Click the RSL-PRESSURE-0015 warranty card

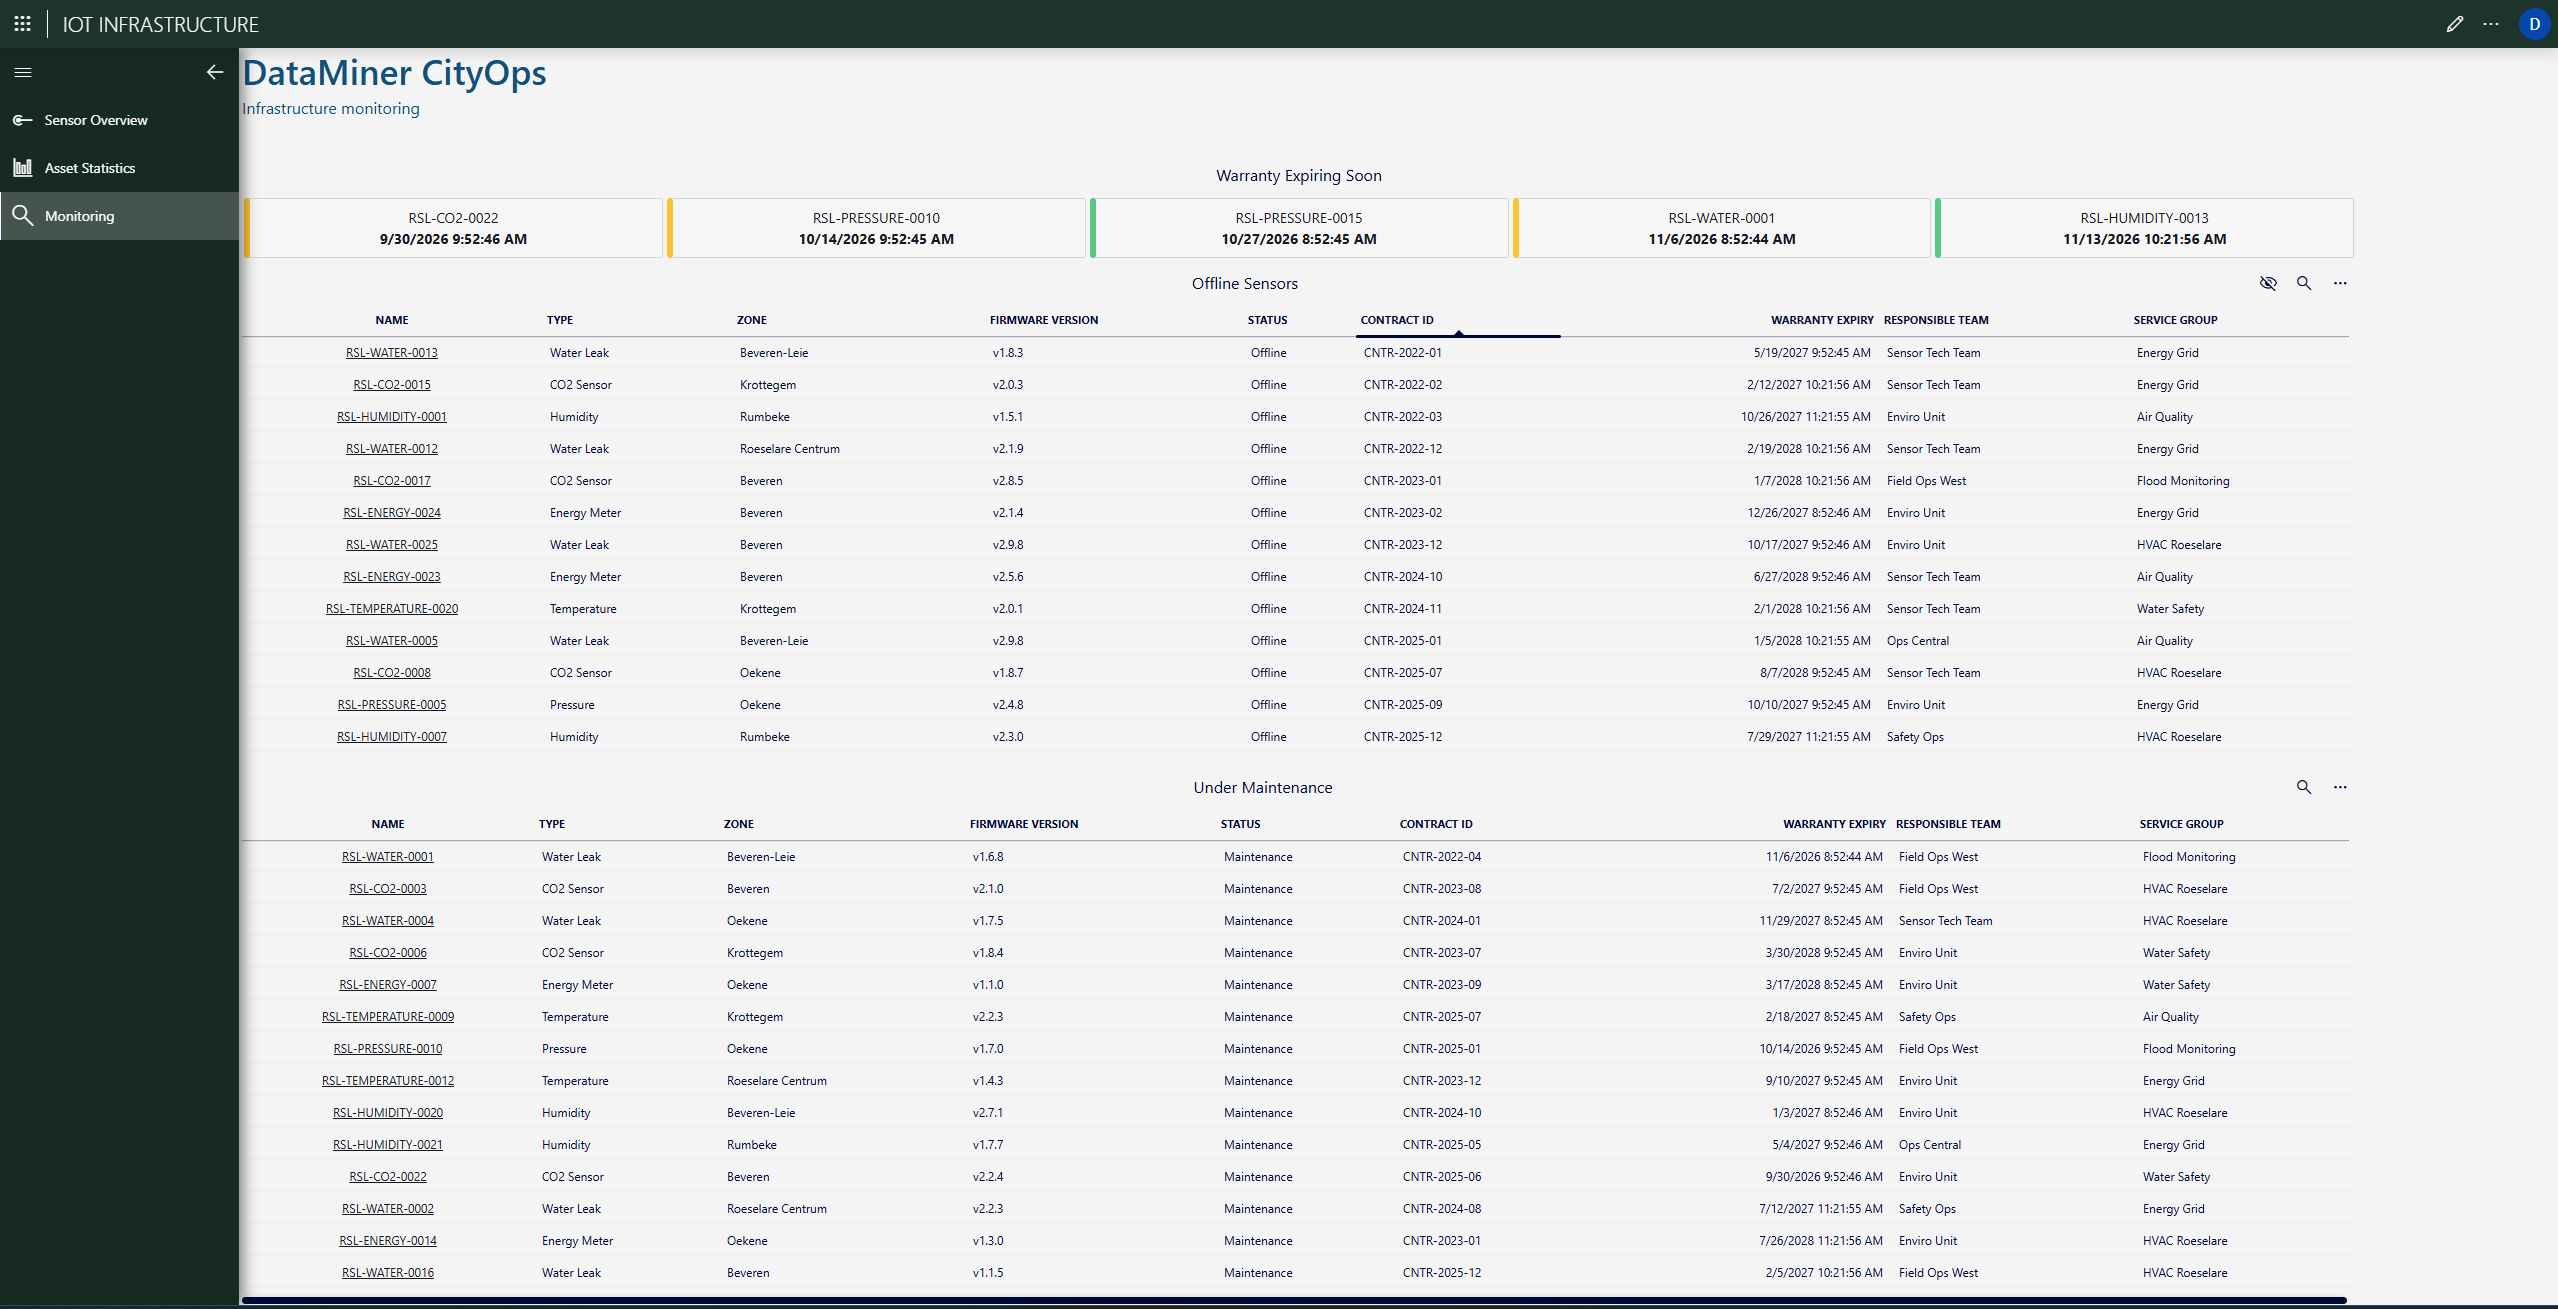[x=1299, y=228]
